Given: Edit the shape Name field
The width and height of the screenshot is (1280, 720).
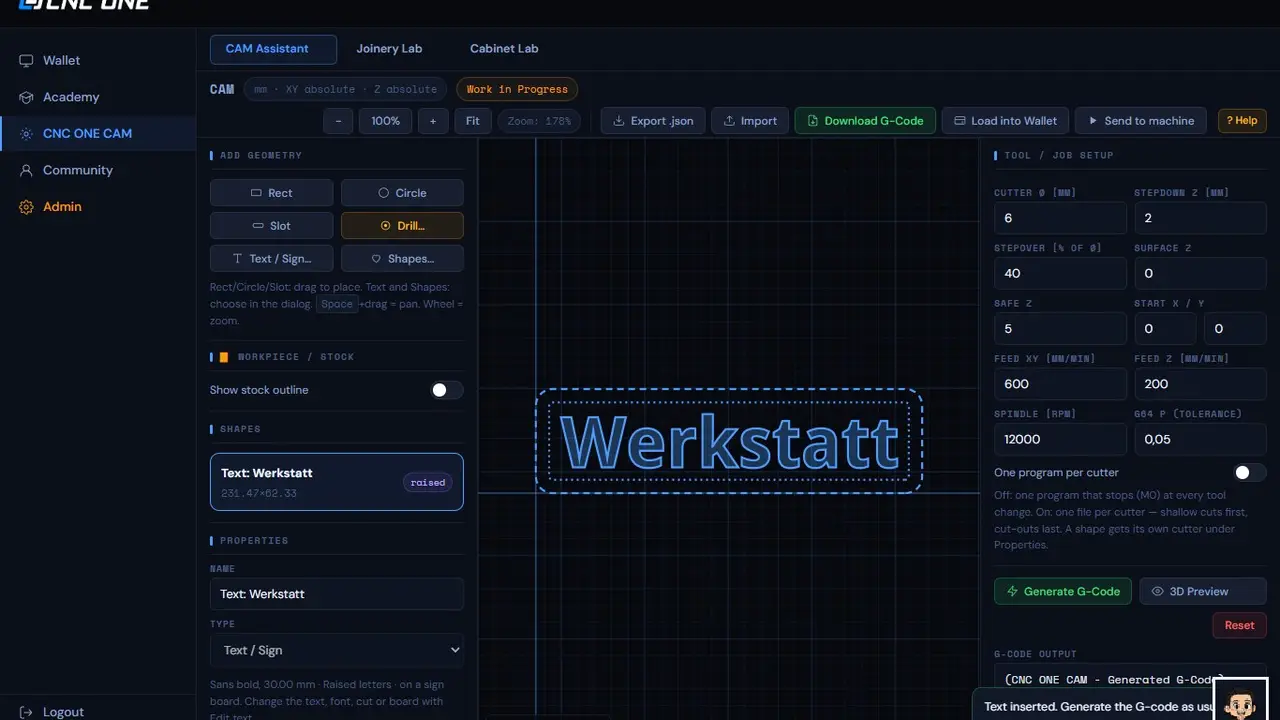Looking at the screenshot, I should click(x=337, y=594).
